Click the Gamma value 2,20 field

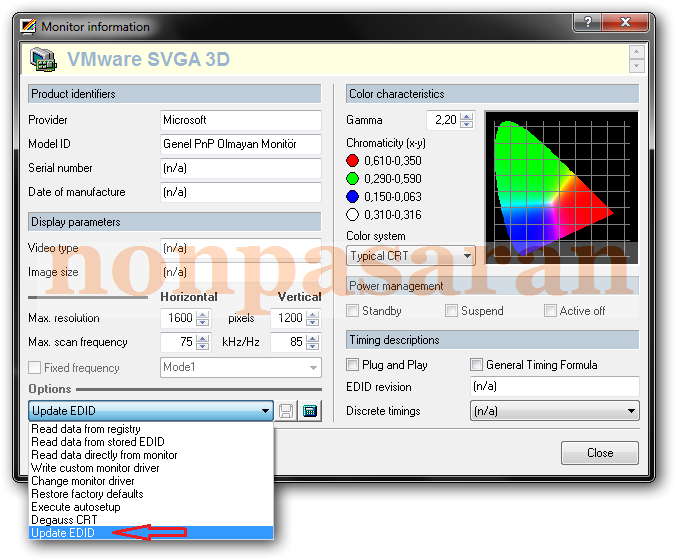coord(444,120)
